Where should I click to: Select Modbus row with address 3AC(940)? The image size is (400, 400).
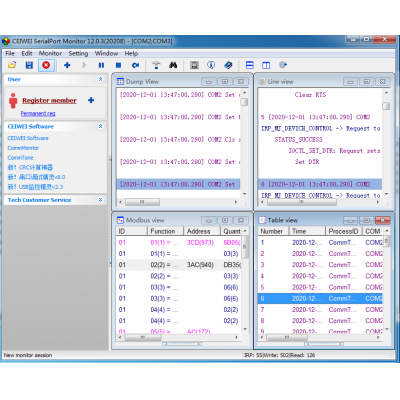[x=178, y=265]
